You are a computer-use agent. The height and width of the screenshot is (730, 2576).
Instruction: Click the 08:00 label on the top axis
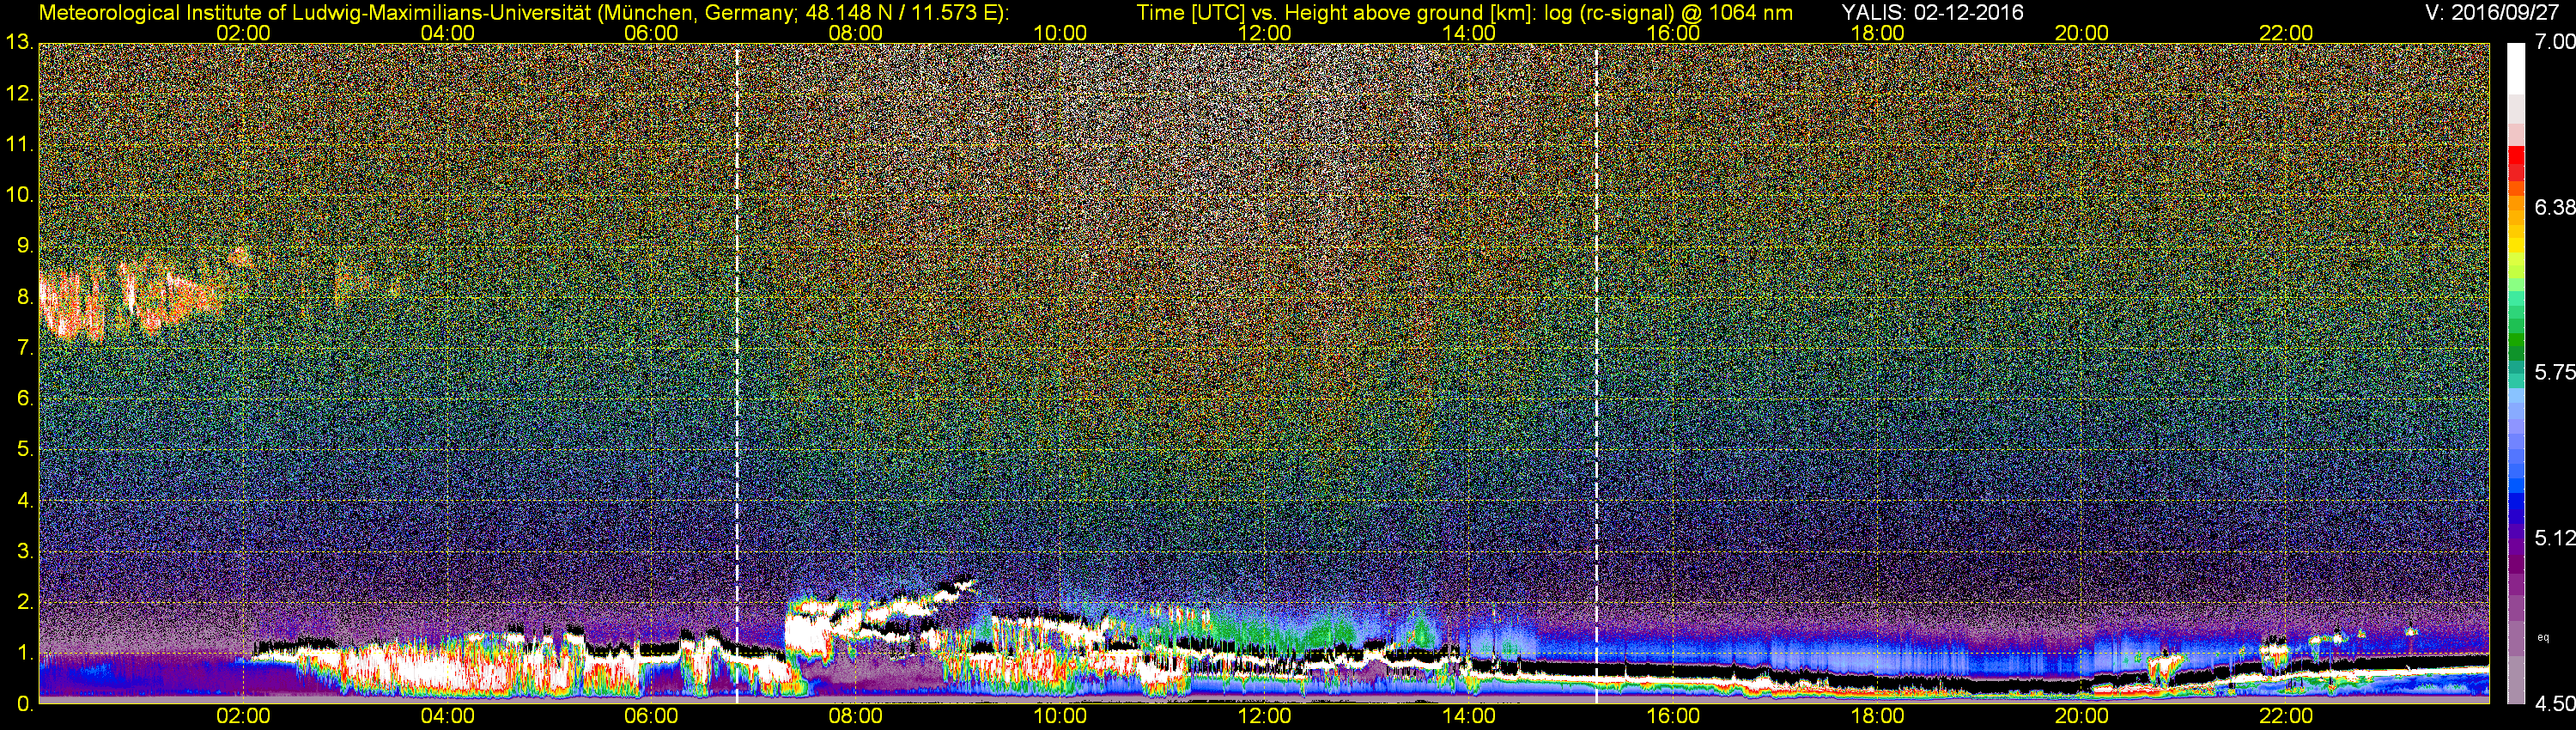(x=855, y=33)
